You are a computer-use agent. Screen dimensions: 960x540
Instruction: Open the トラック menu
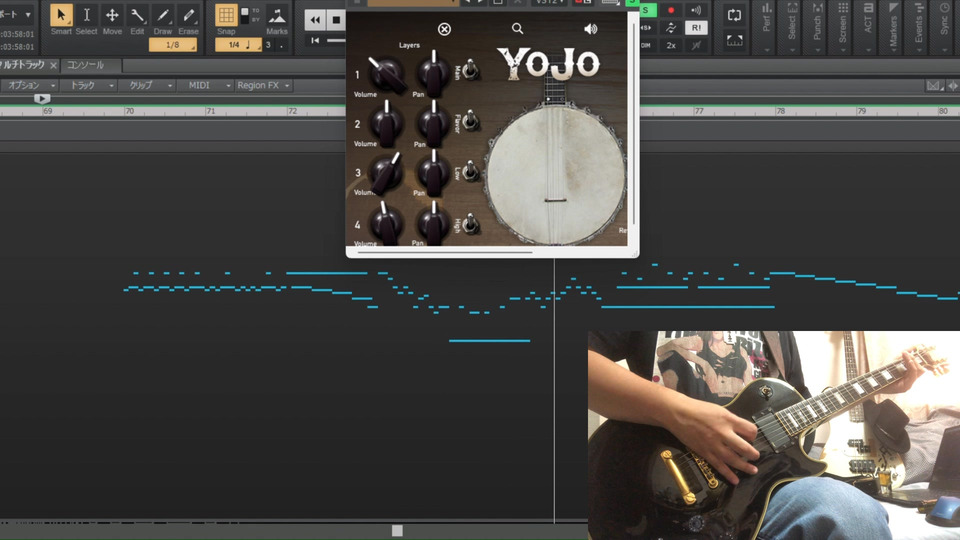pos(88,85)
